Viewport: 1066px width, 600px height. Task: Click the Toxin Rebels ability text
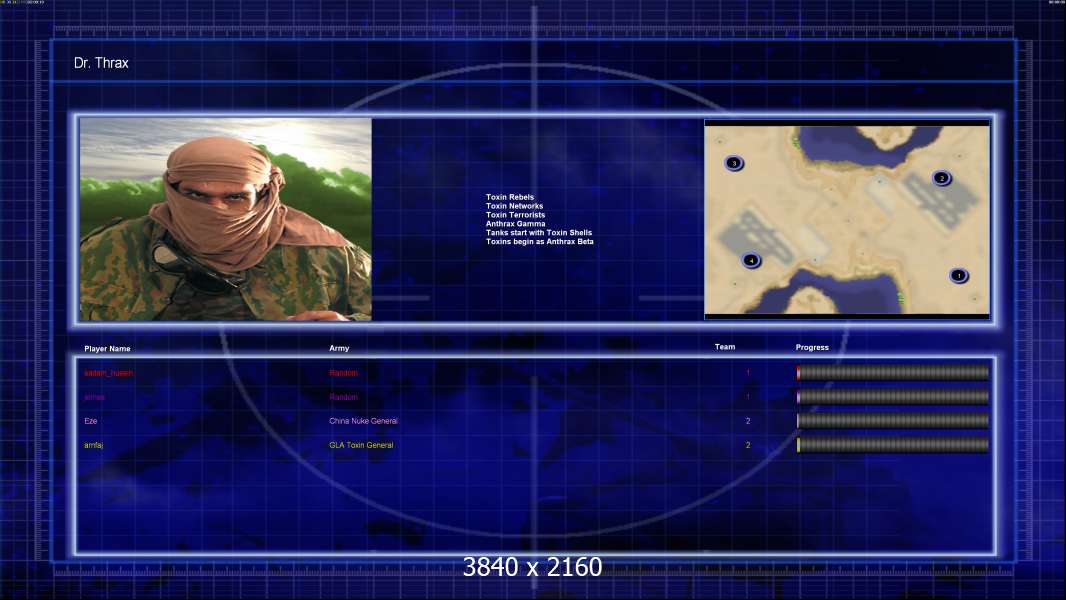(510, 197)
